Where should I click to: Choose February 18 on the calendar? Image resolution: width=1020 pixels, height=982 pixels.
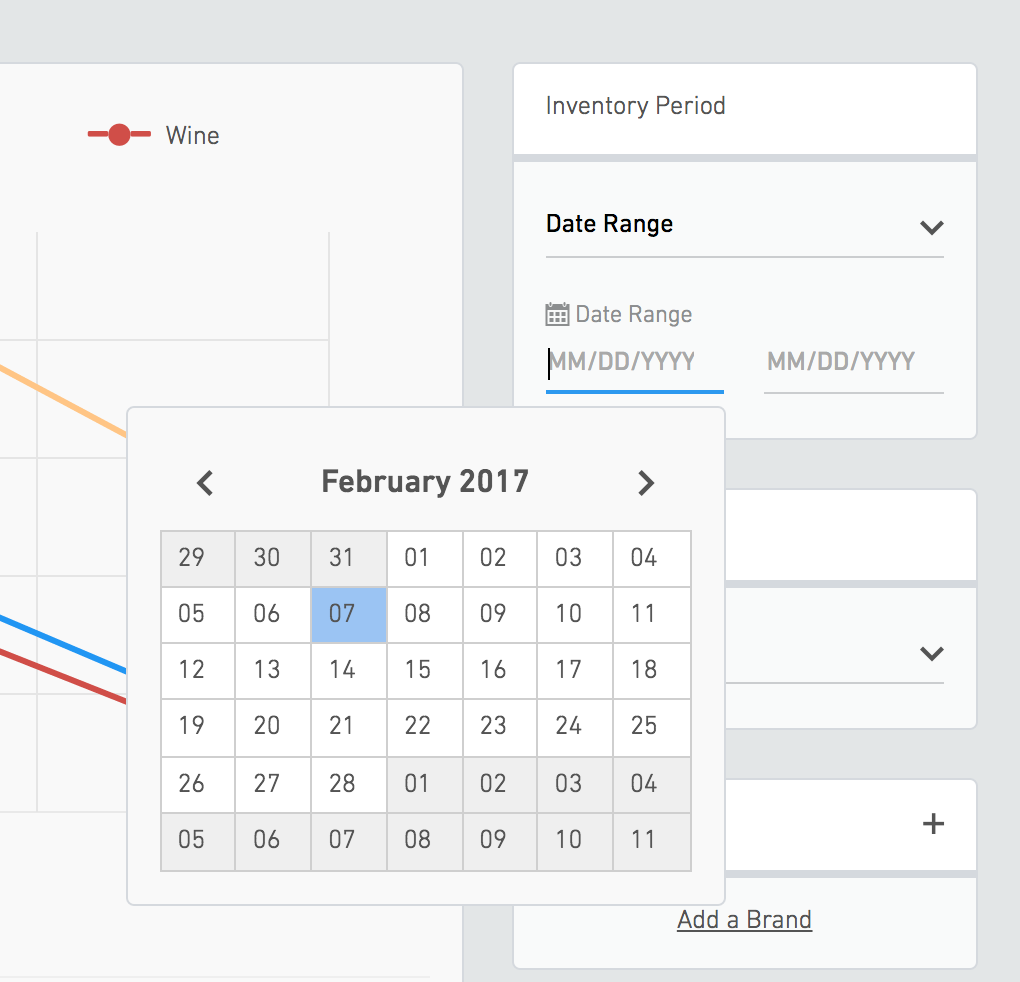644,670
